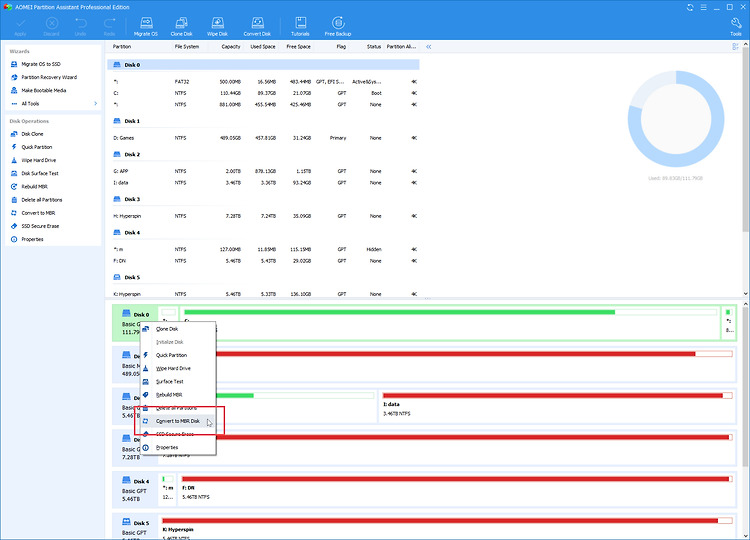Select the I: data partition row
This screenshot has height=540, width=750.
click(x=265, y=183)
